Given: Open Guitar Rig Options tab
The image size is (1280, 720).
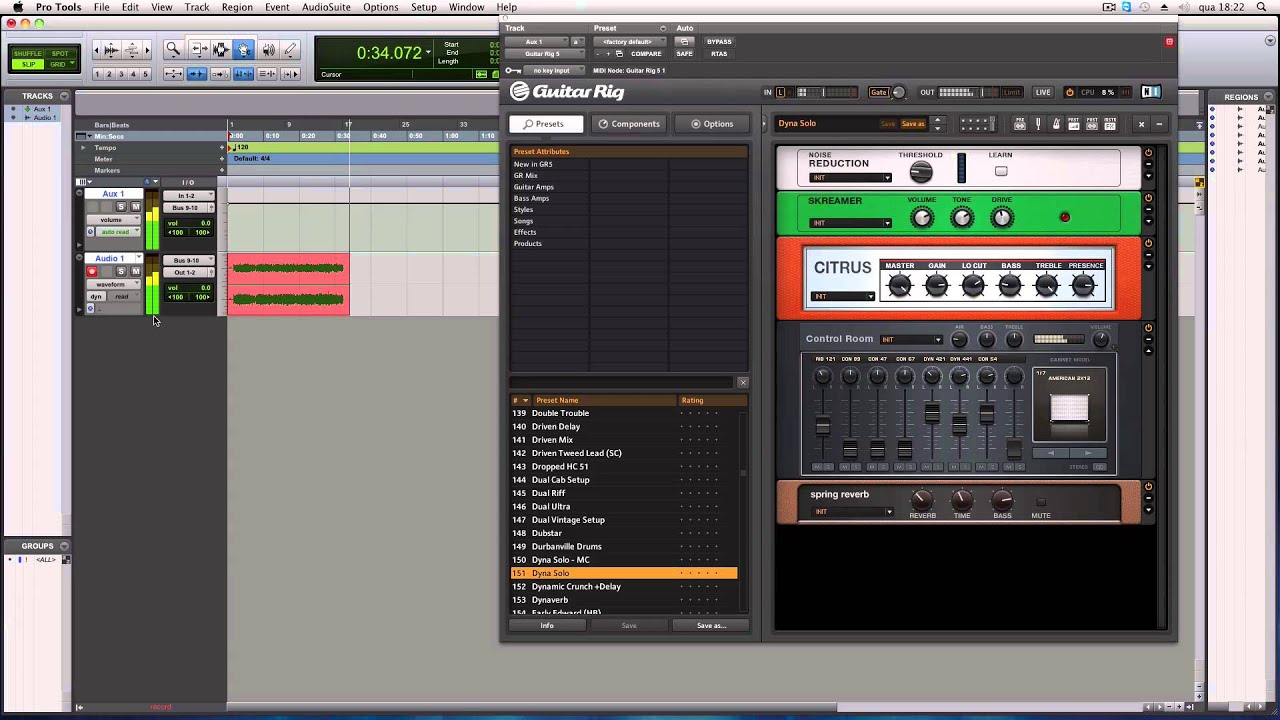Looking at the screenshot, I should (712, 124).
